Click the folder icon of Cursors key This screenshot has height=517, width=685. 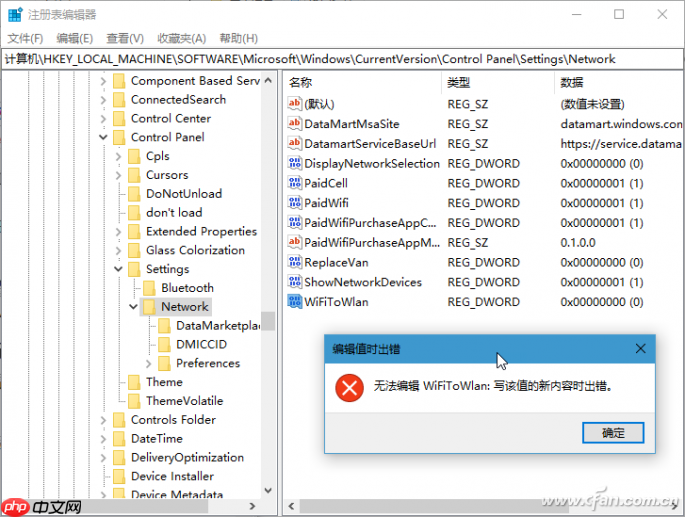[134, 175]
